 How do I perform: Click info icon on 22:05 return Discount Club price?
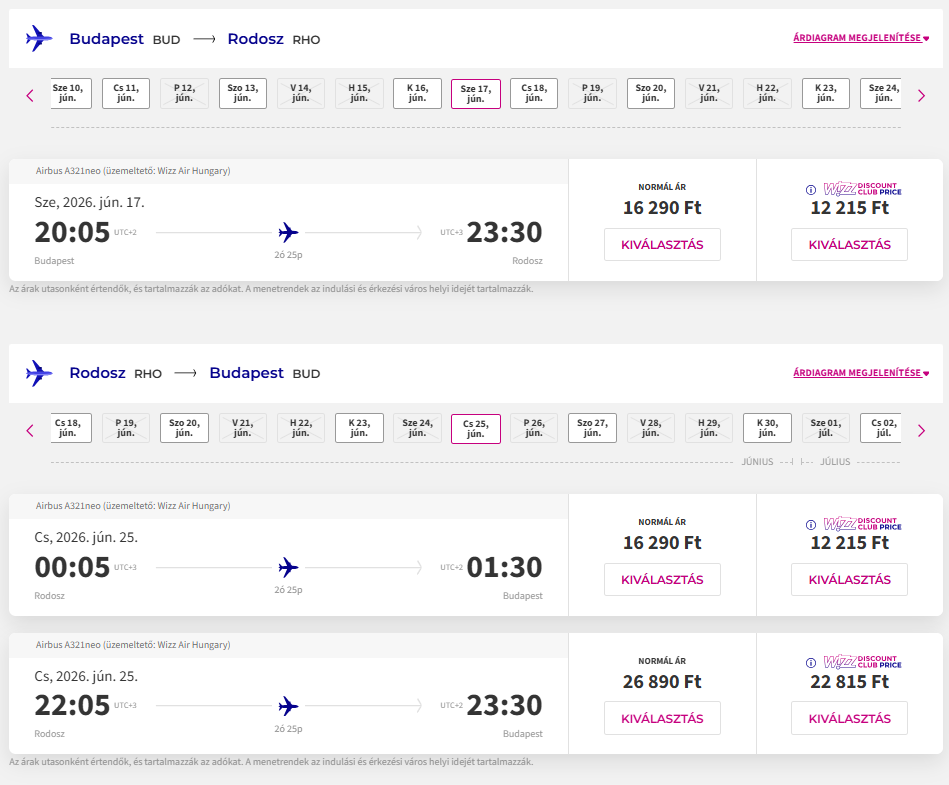click(x=810, y=663)
